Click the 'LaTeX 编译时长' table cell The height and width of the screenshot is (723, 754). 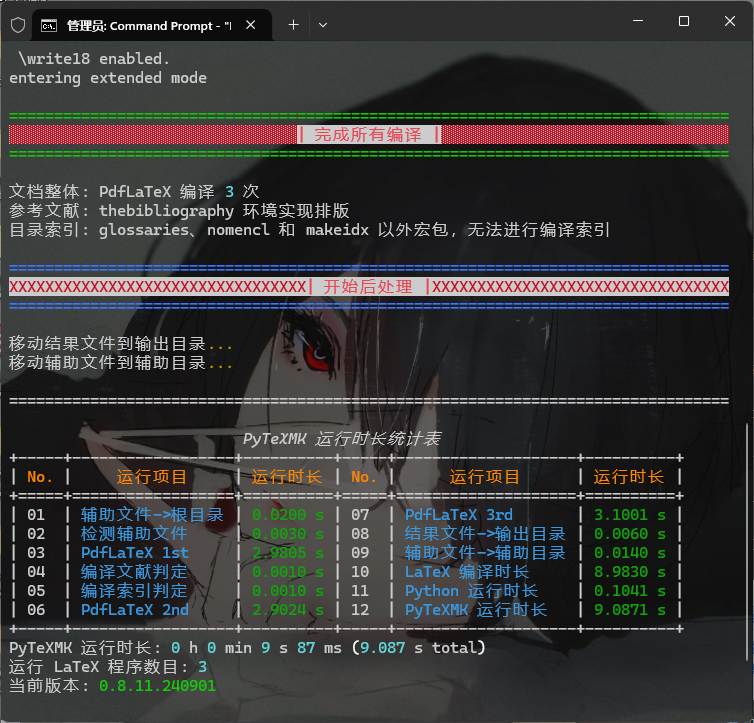coord(467,572)
